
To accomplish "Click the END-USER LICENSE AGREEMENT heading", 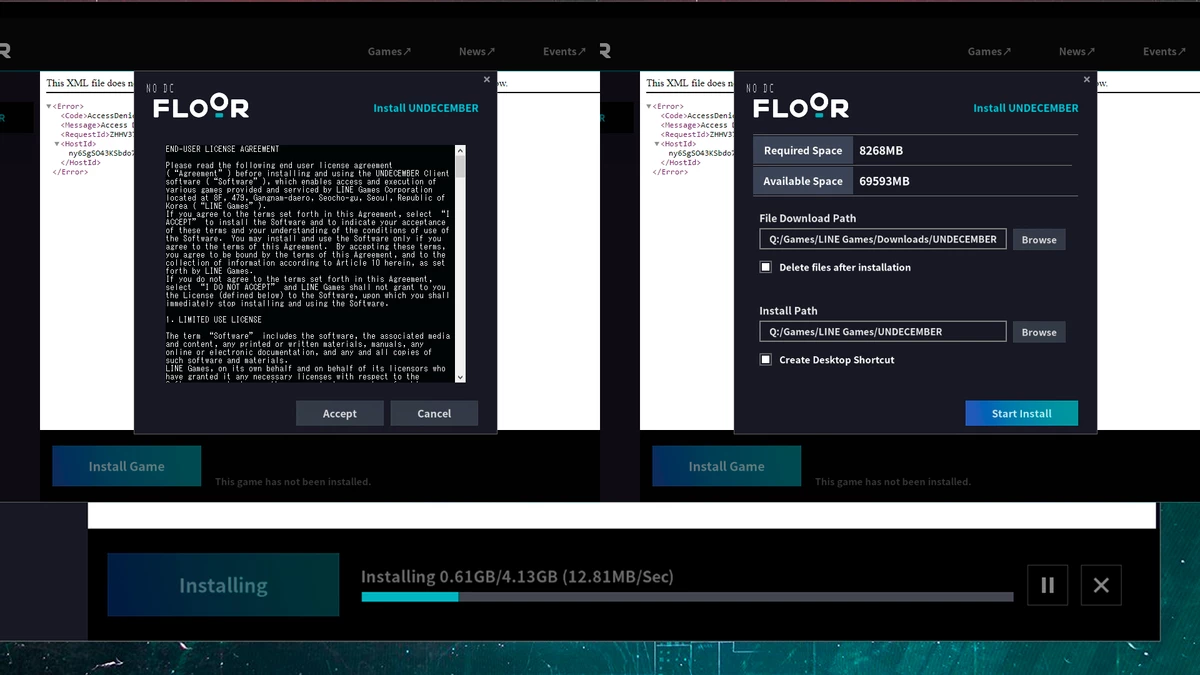I will [223, 149].
